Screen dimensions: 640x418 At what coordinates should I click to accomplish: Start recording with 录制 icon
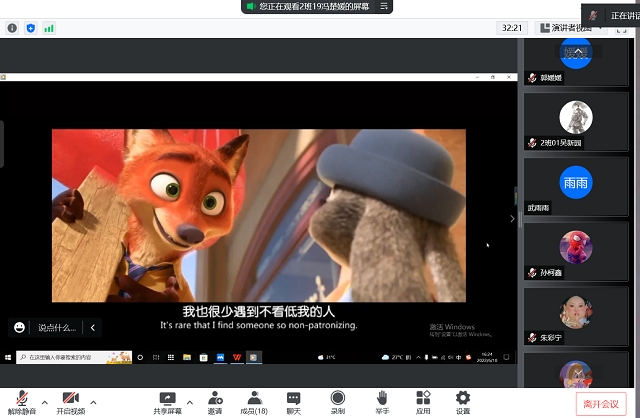coord(338,401)
